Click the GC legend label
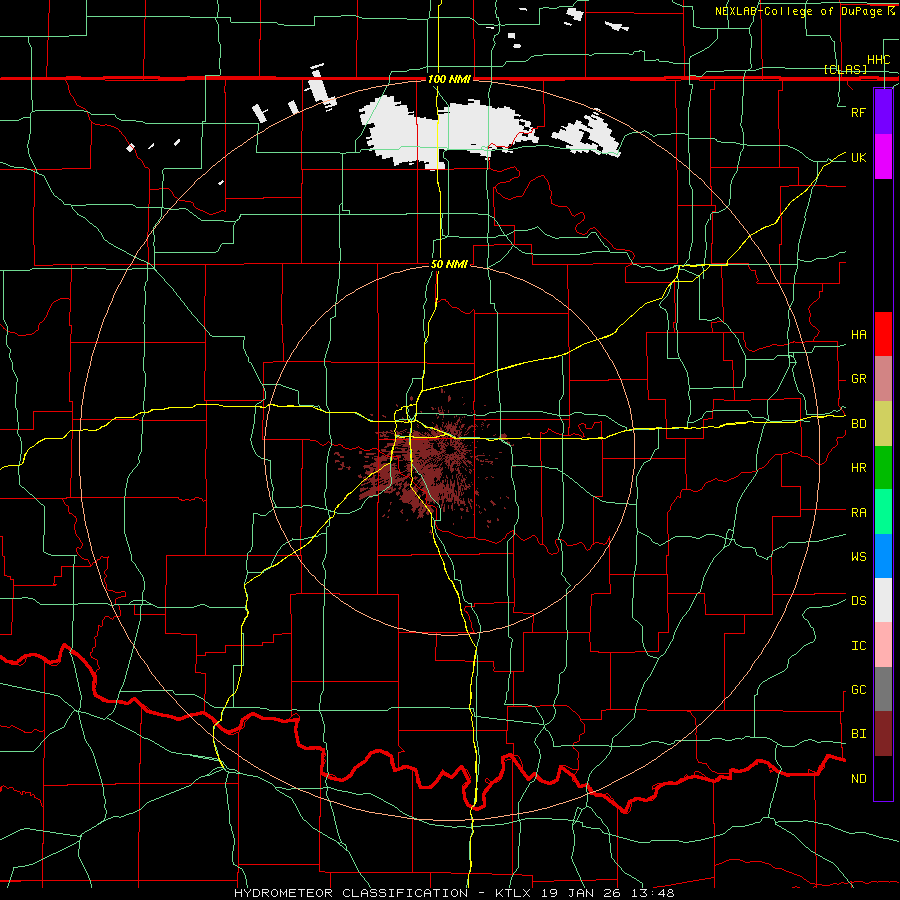 (x=858, y=690)
